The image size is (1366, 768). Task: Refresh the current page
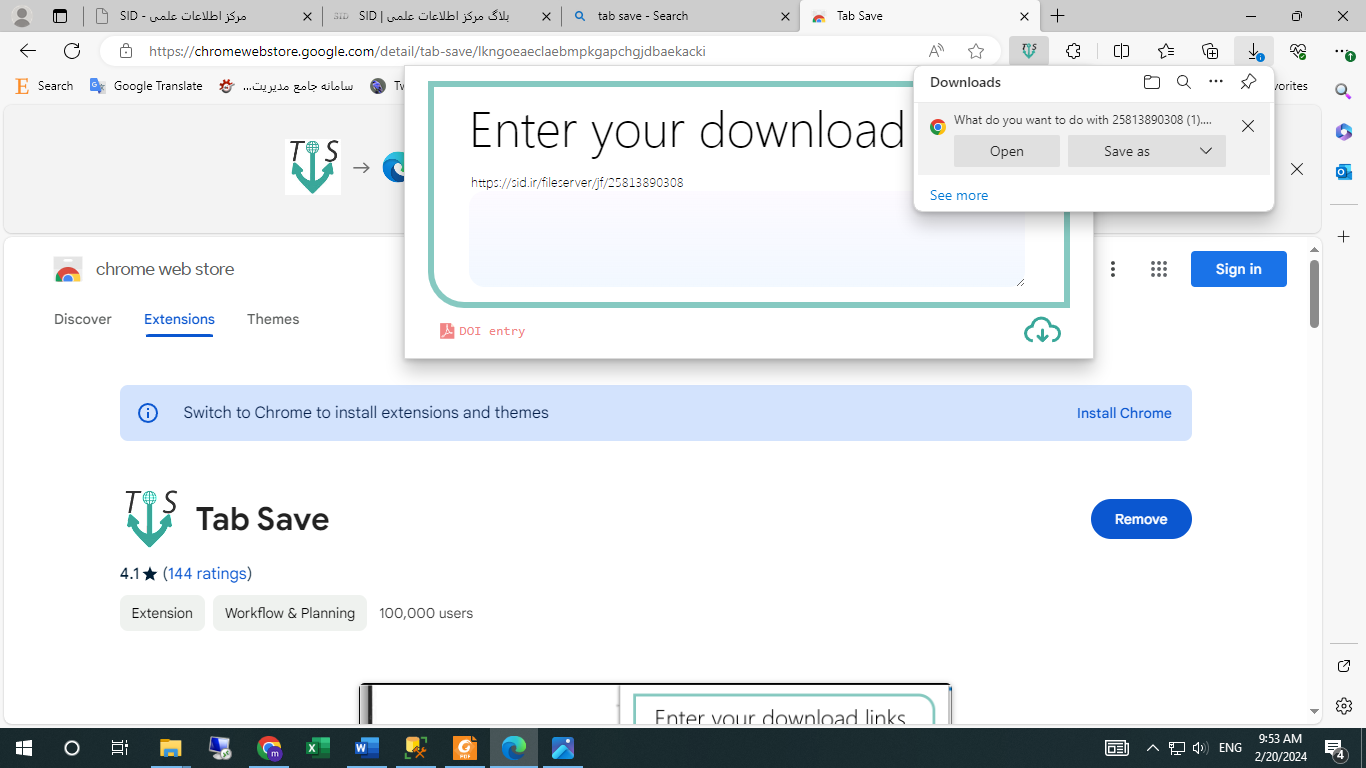click(x=72, y=51)
